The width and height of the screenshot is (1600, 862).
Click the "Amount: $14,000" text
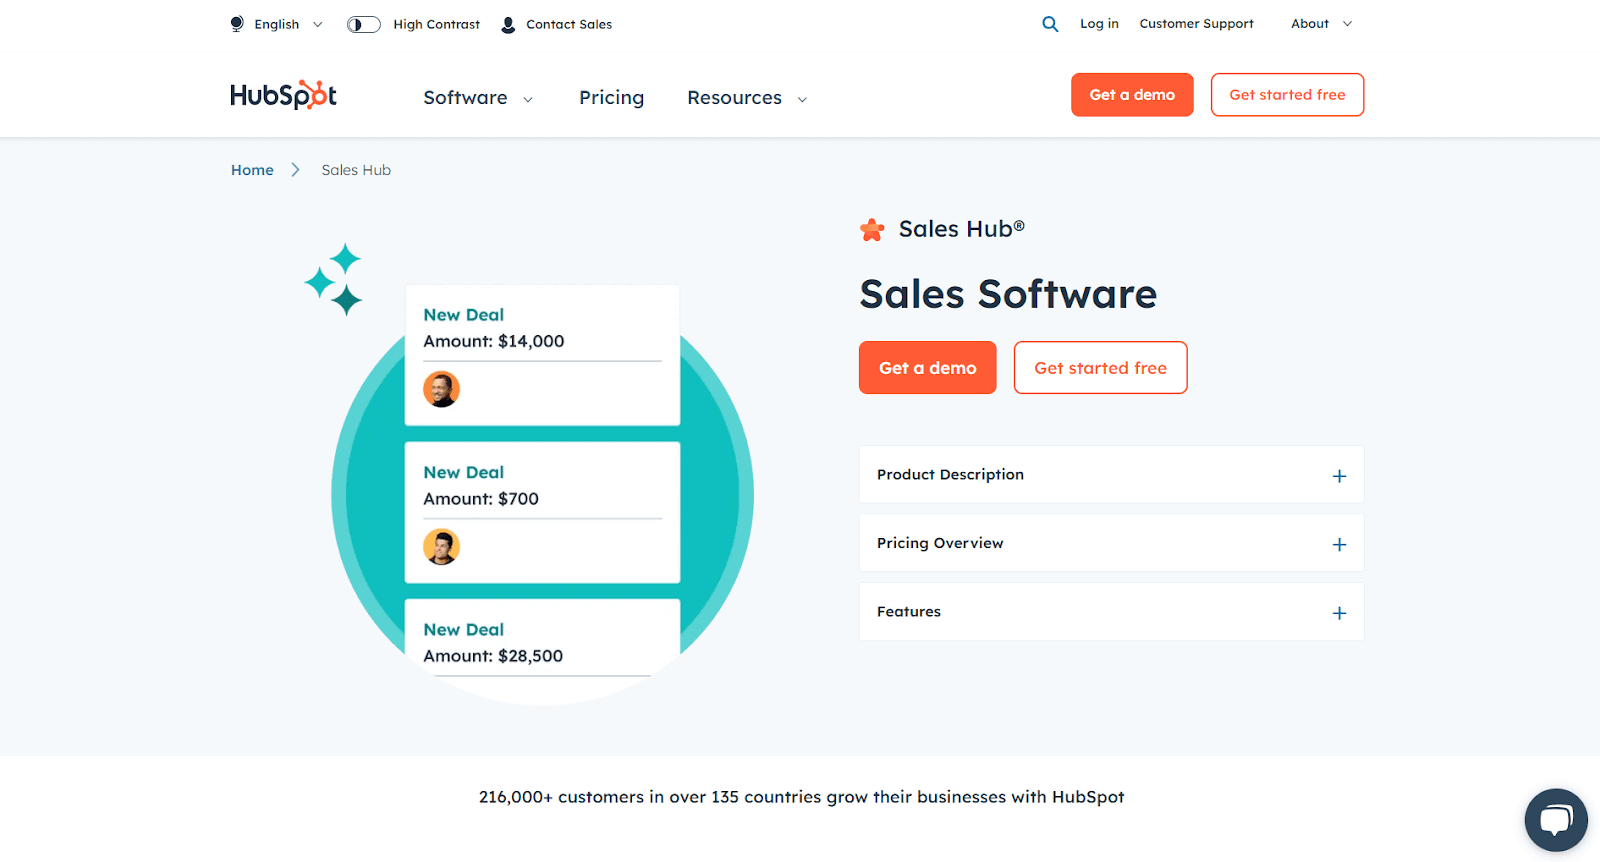pyautogui.click(x=494, y=341)
